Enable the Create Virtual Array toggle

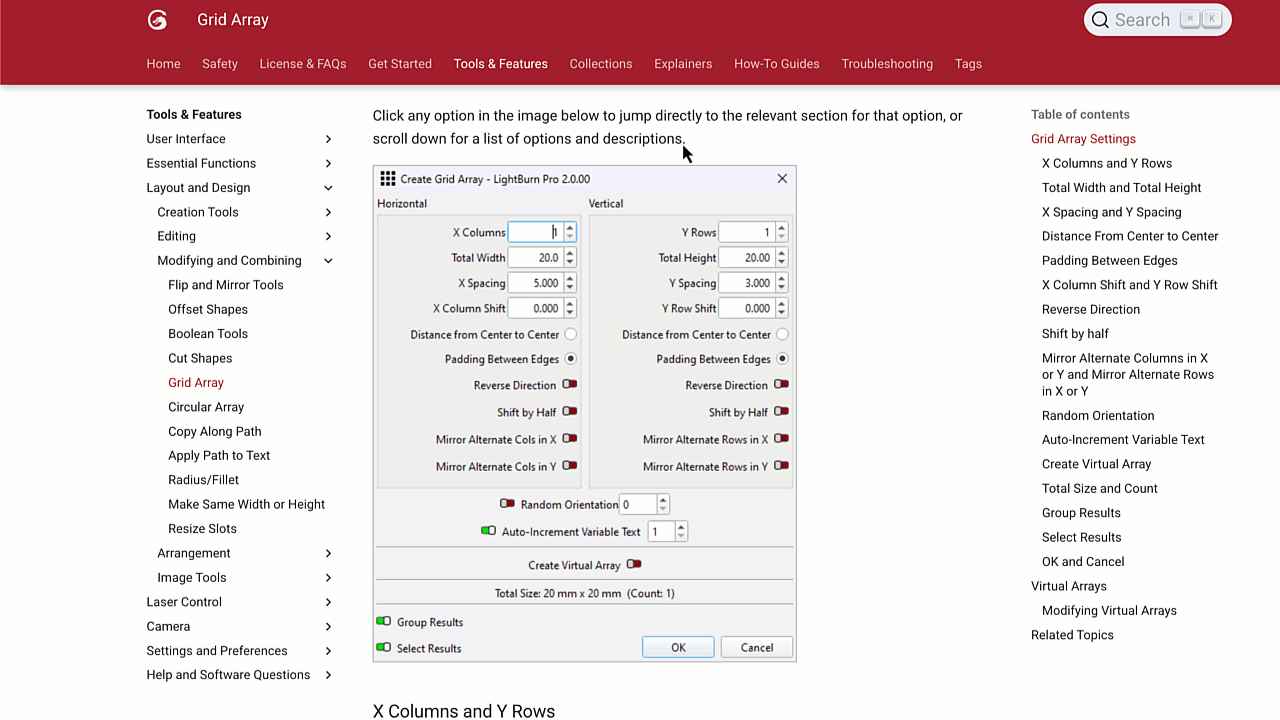[633, 565]
